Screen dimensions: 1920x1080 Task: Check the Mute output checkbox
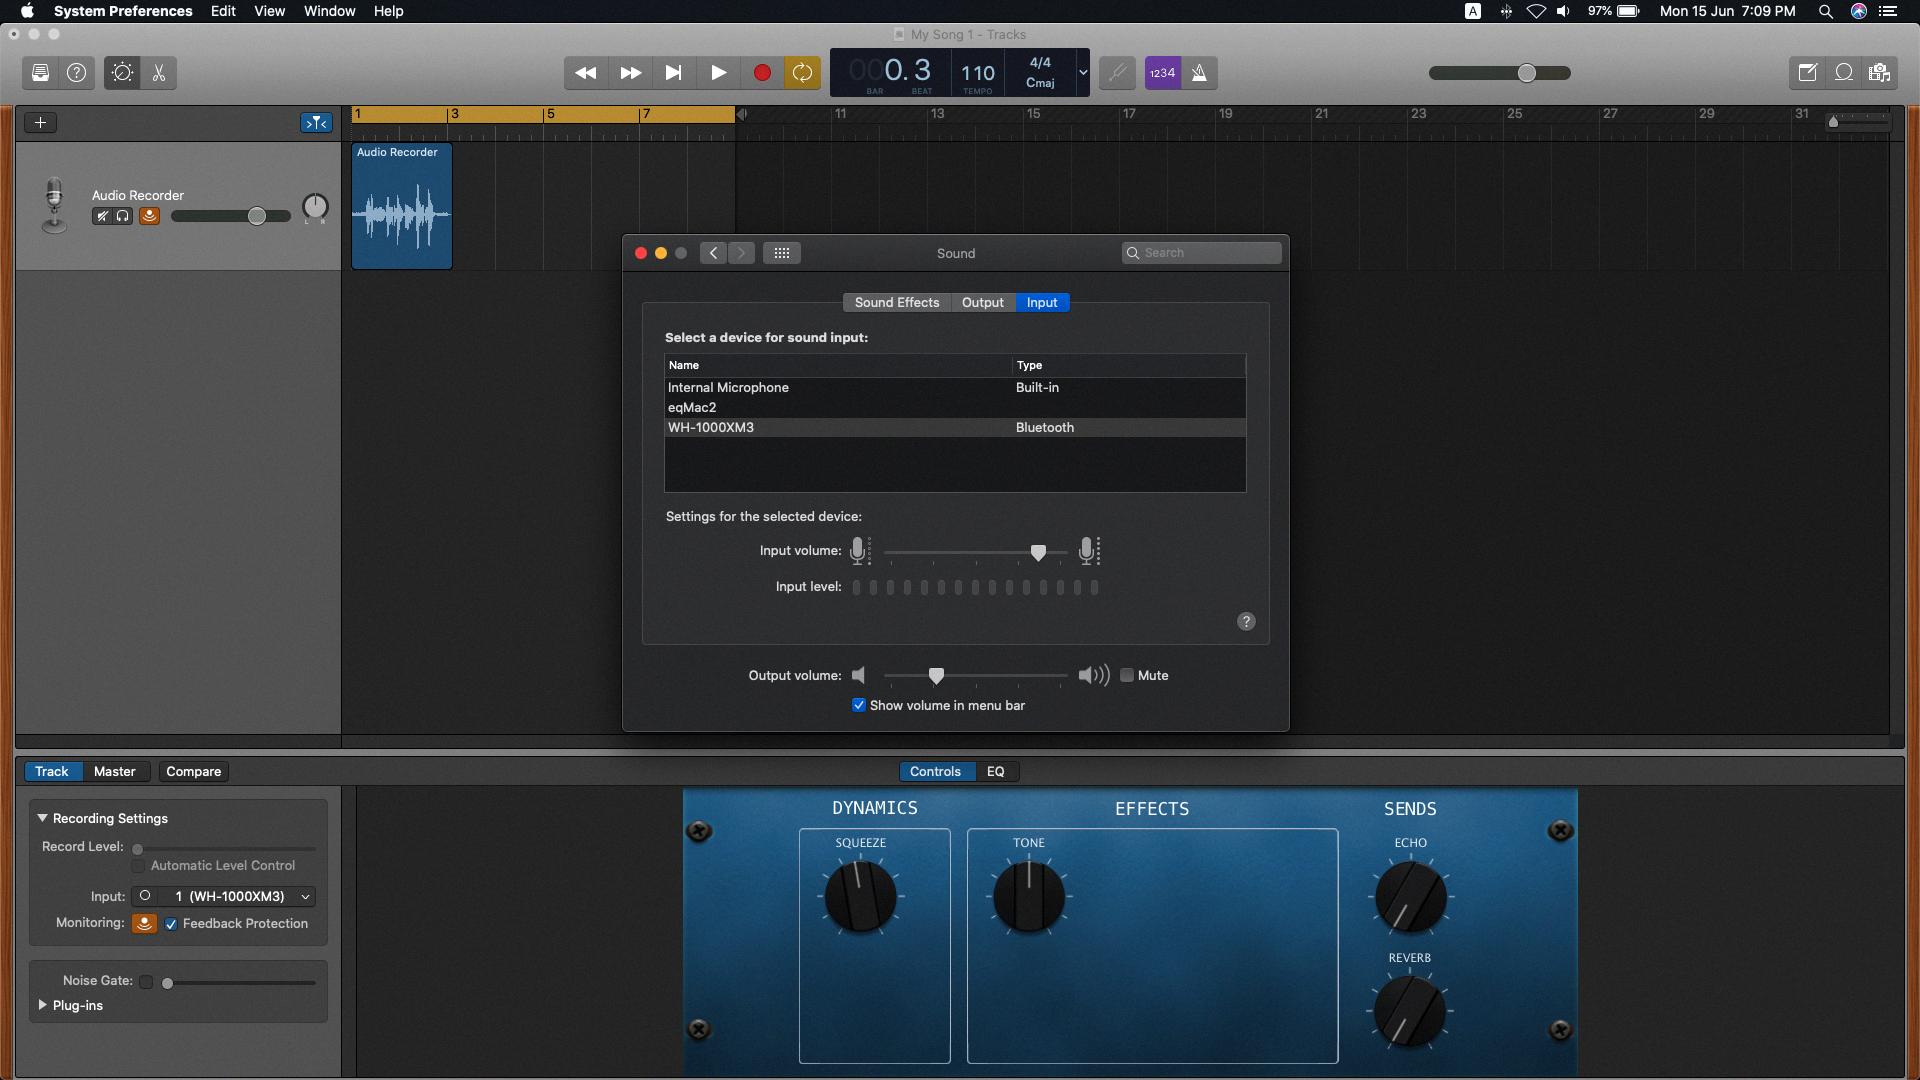click(1127, 676)
